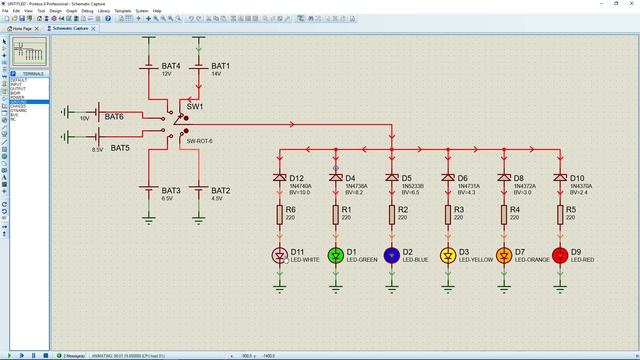
Task: Click the red LED D9 component
Action: pos(560,256)
